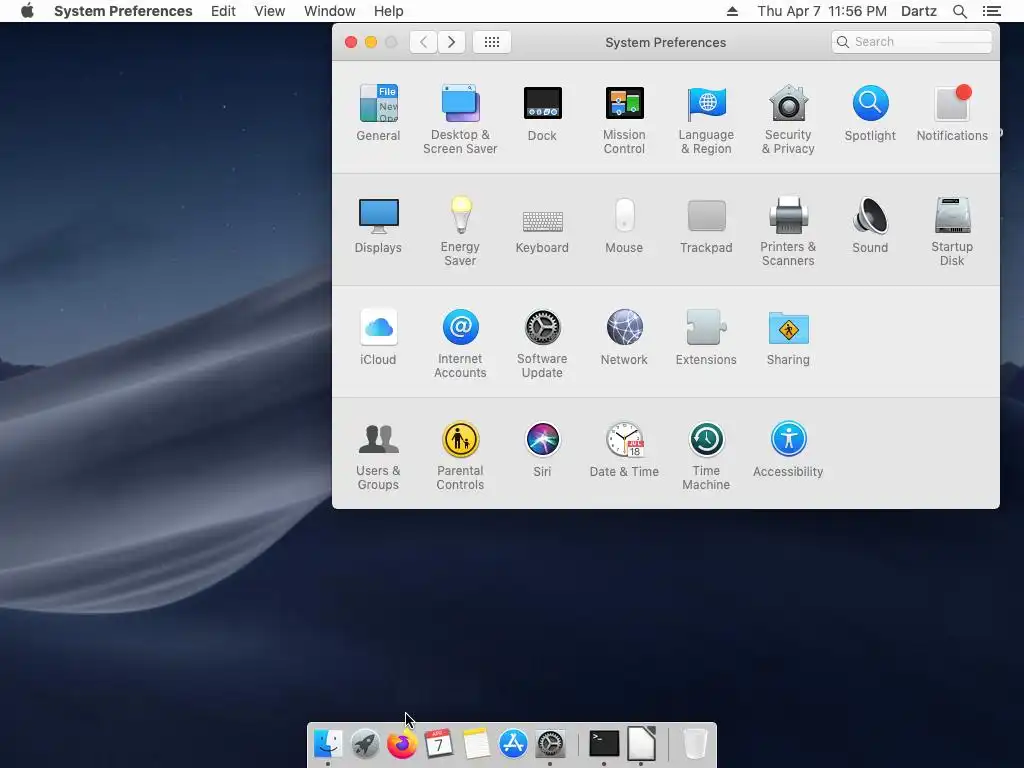
Task: Open Launchpad from the Dock
Action: pos(364,743)
